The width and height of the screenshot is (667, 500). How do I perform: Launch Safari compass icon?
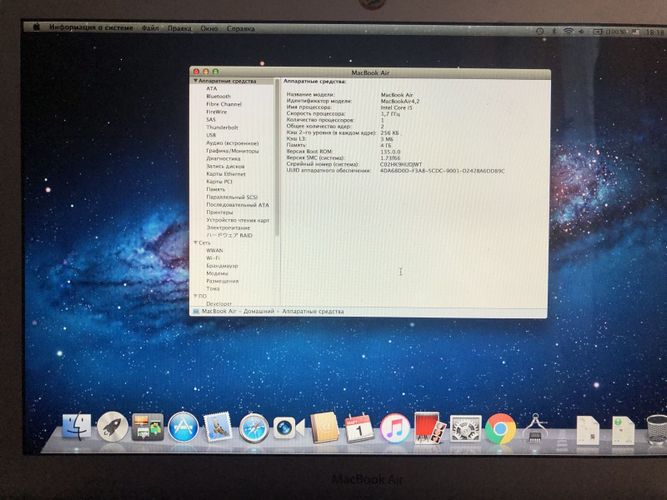254,428
